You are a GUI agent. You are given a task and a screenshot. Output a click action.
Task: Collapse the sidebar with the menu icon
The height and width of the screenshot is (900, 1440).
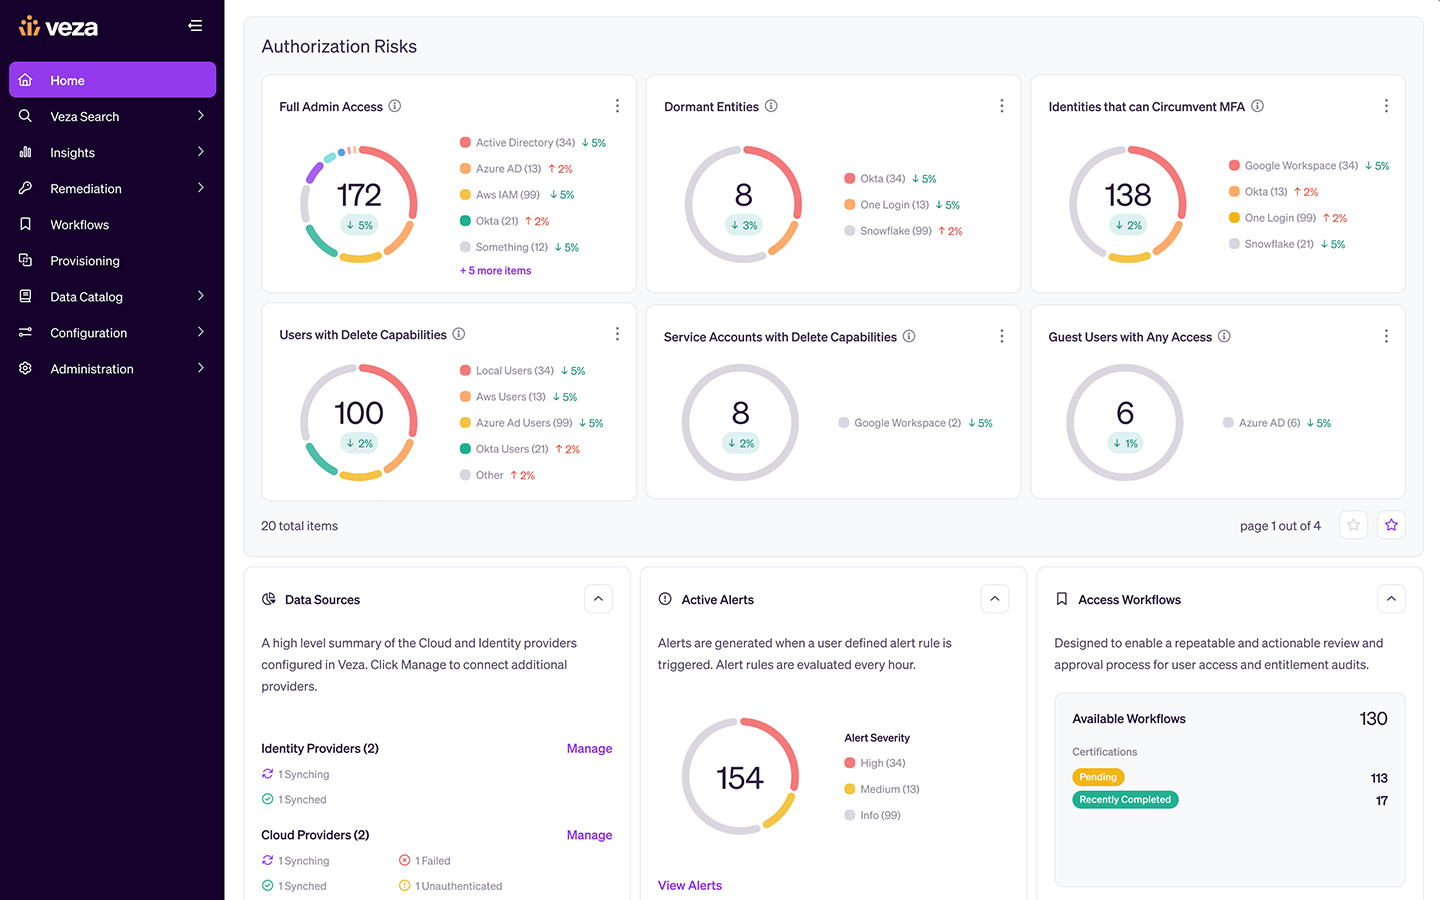[195, 26]
